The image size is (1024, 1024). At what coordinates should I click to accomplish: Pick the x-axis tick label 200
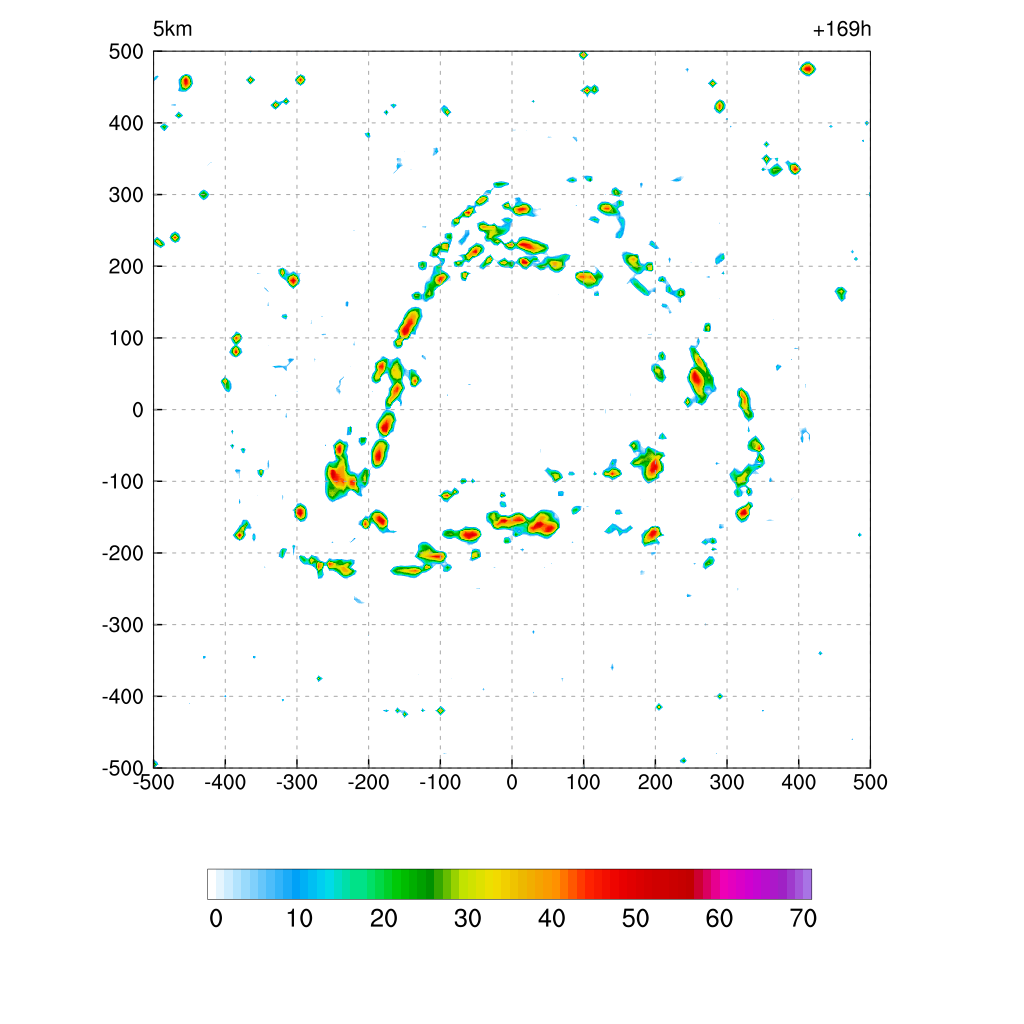click(655, 782)
